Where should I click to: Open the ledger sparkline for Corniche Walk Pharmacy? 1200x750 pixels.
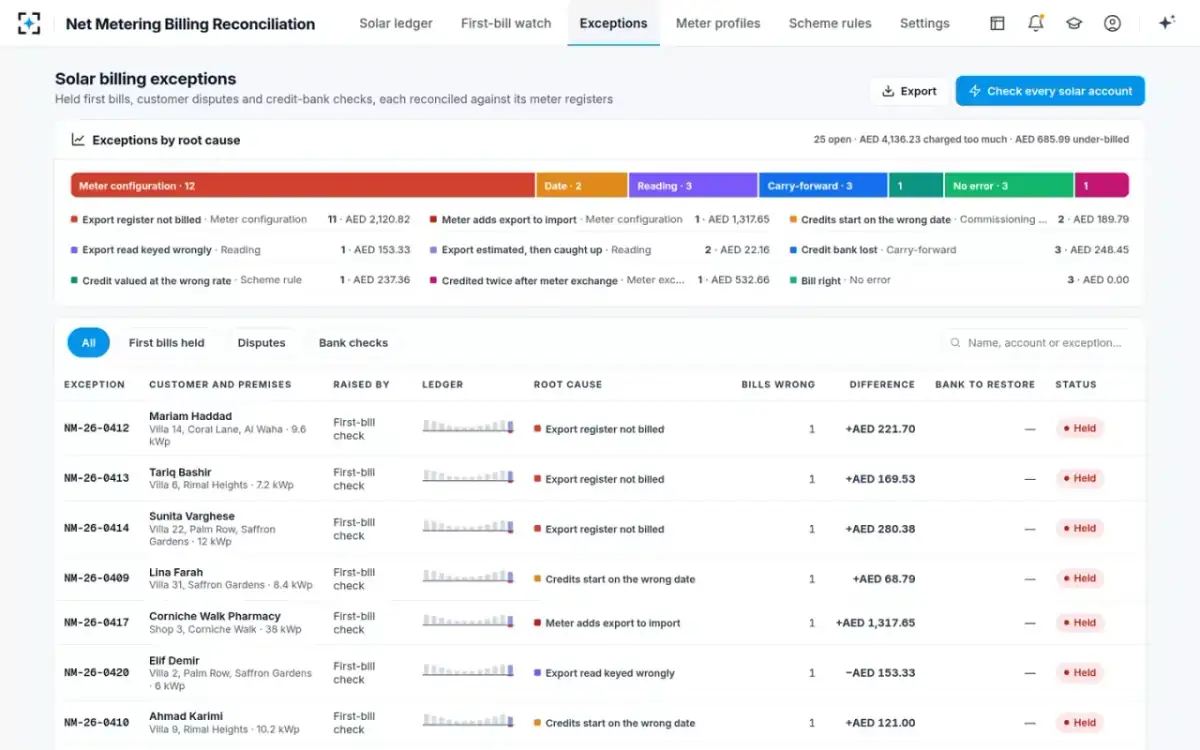tap(468, 621)
